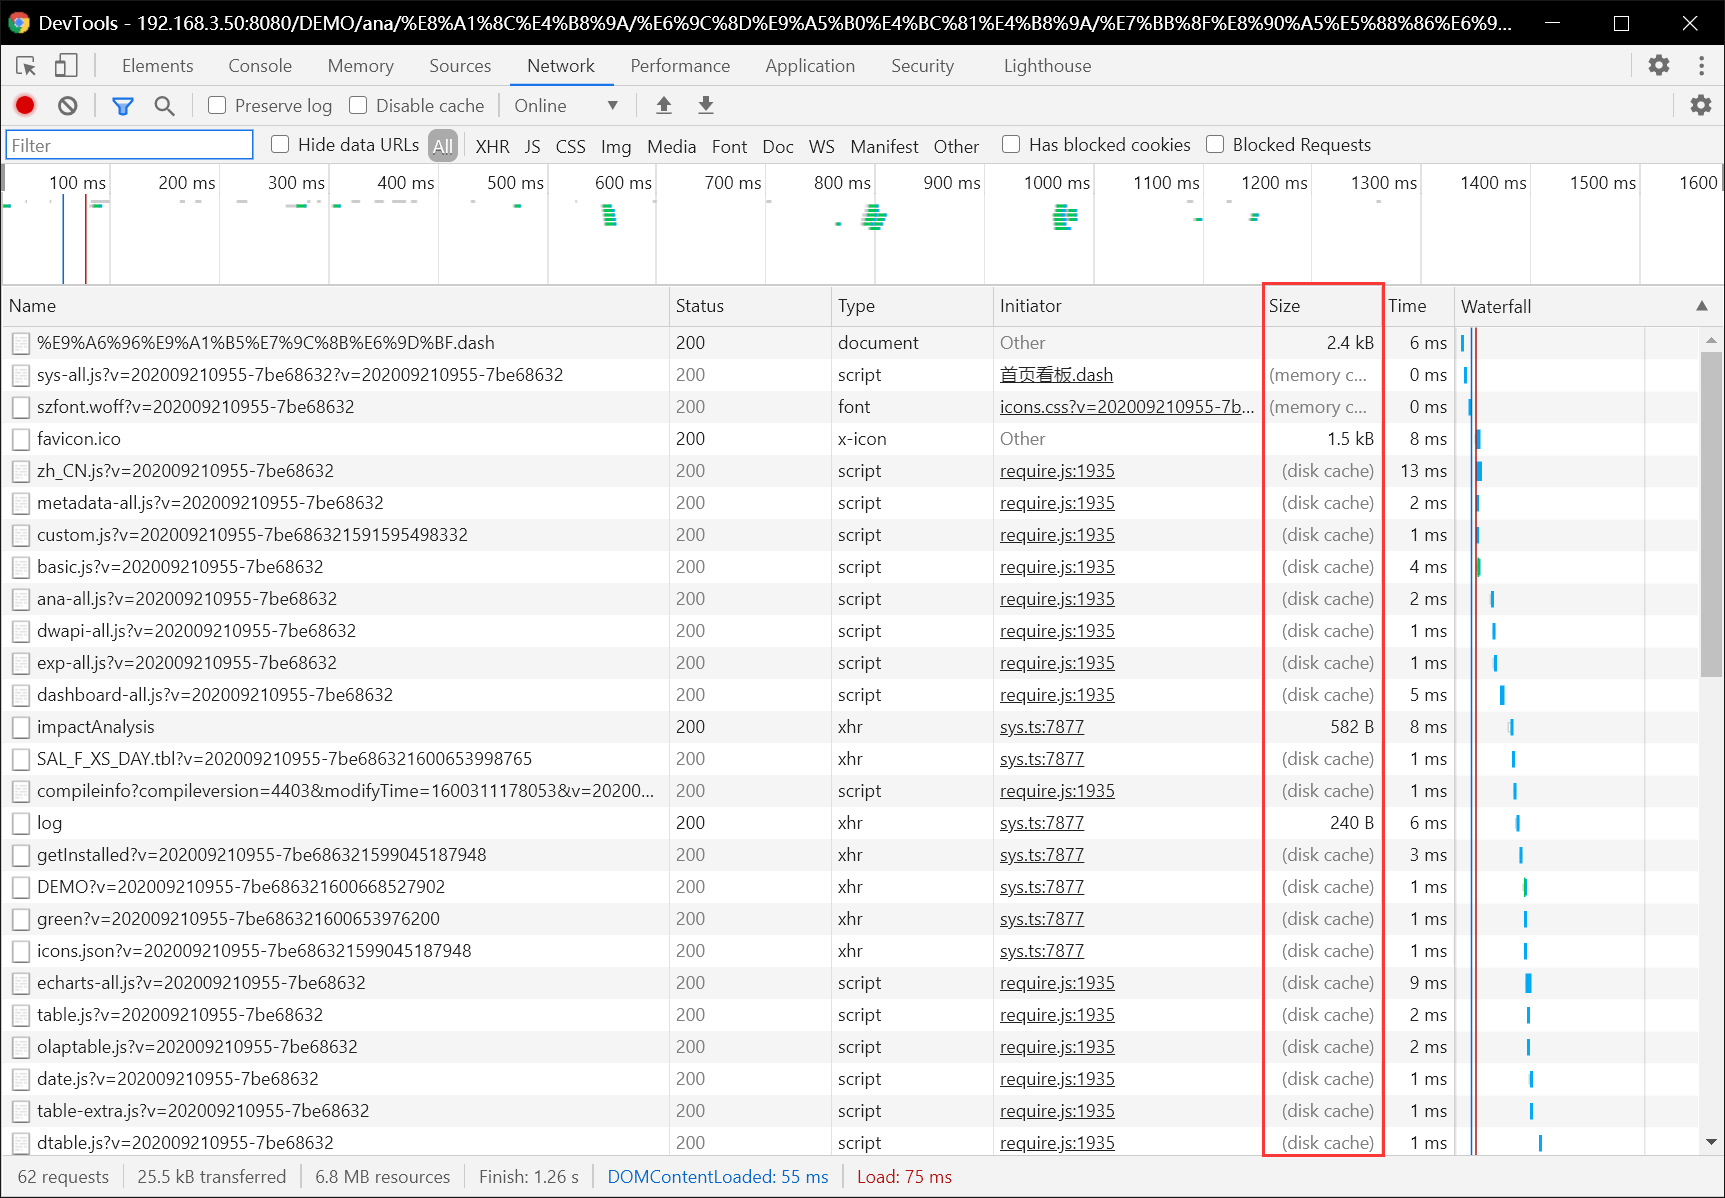Open DevTools settings gear in tab bar

pyautogui.click(x=1659, y=65)
